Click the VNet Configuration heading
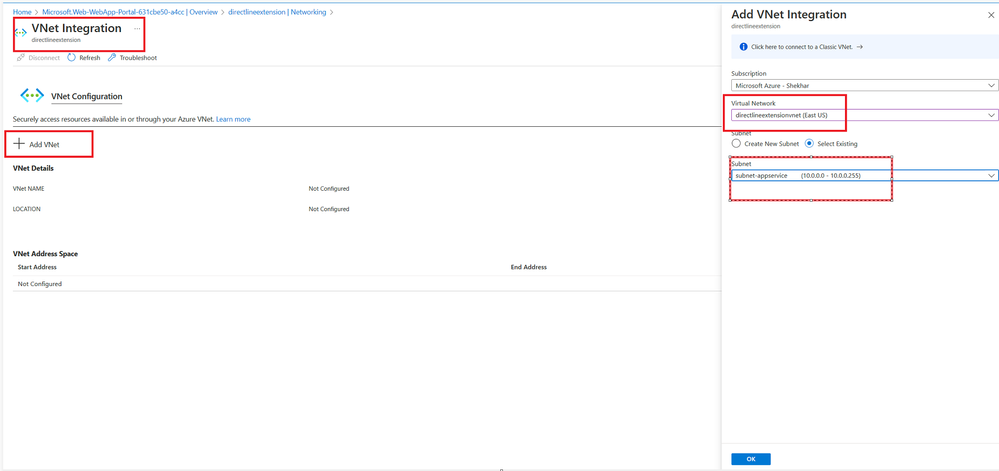The width and height of the screenshot is (999, 471). pyautogui.click(x=87, y=96)
